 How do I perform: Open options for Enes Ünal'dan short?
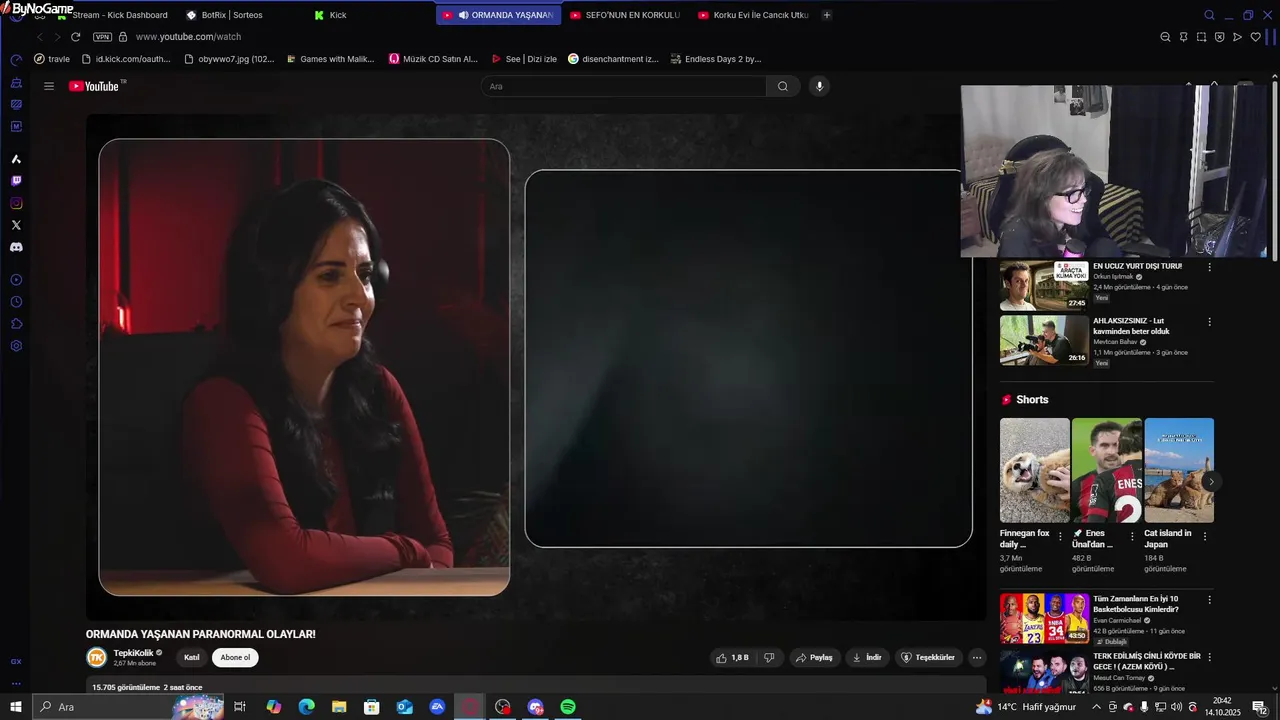(1133, 536)
